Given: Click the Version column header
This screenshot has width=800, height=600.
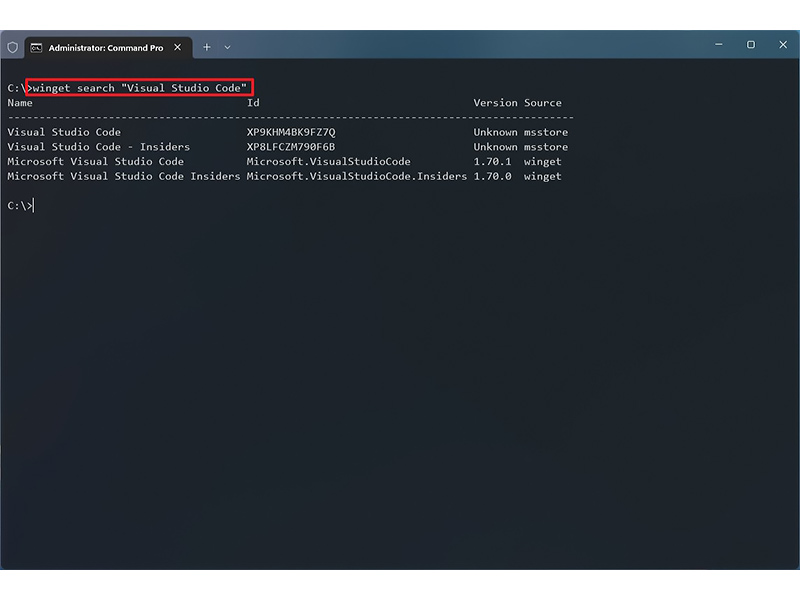Looking at the screenshot, I should (x=495, y=103).
